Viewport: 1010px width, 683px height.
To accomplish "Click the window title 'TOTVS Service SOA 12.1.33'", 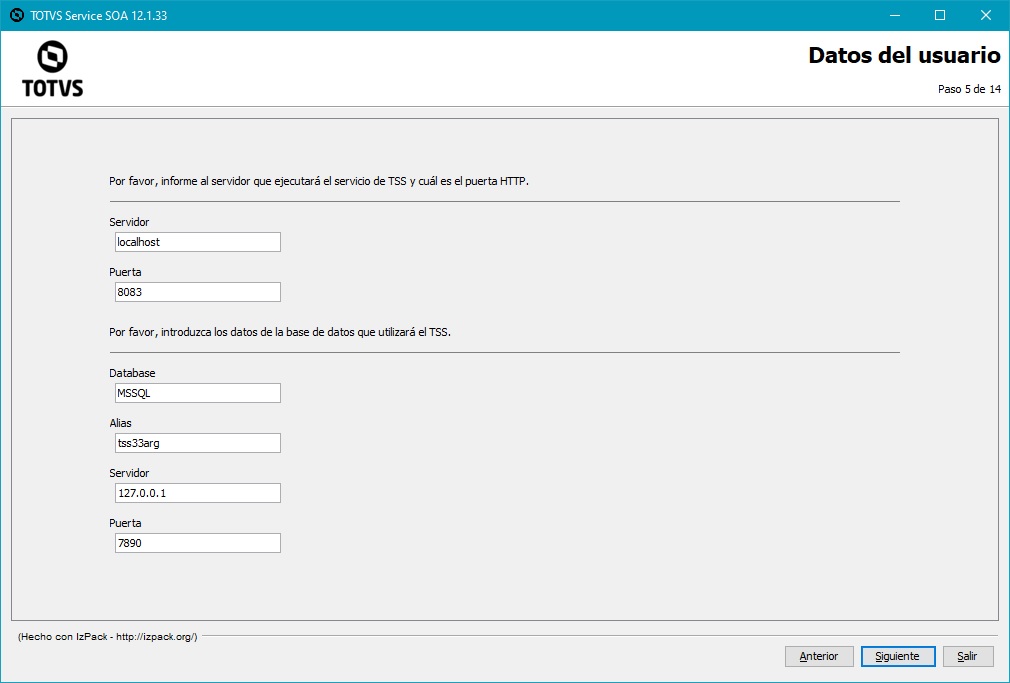I will click(99, 15).
